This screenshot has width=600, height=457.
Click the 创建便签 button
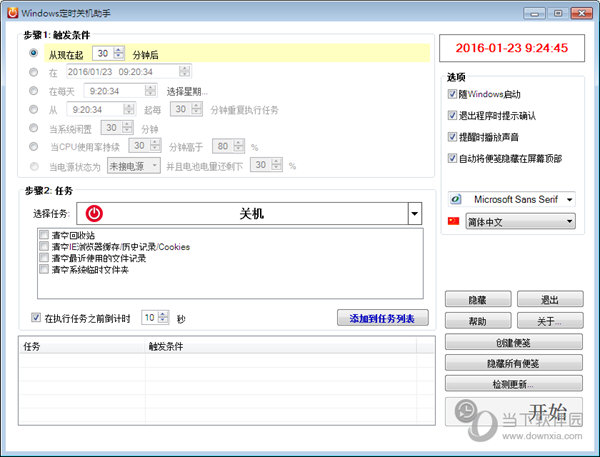[x=514, y=342]
